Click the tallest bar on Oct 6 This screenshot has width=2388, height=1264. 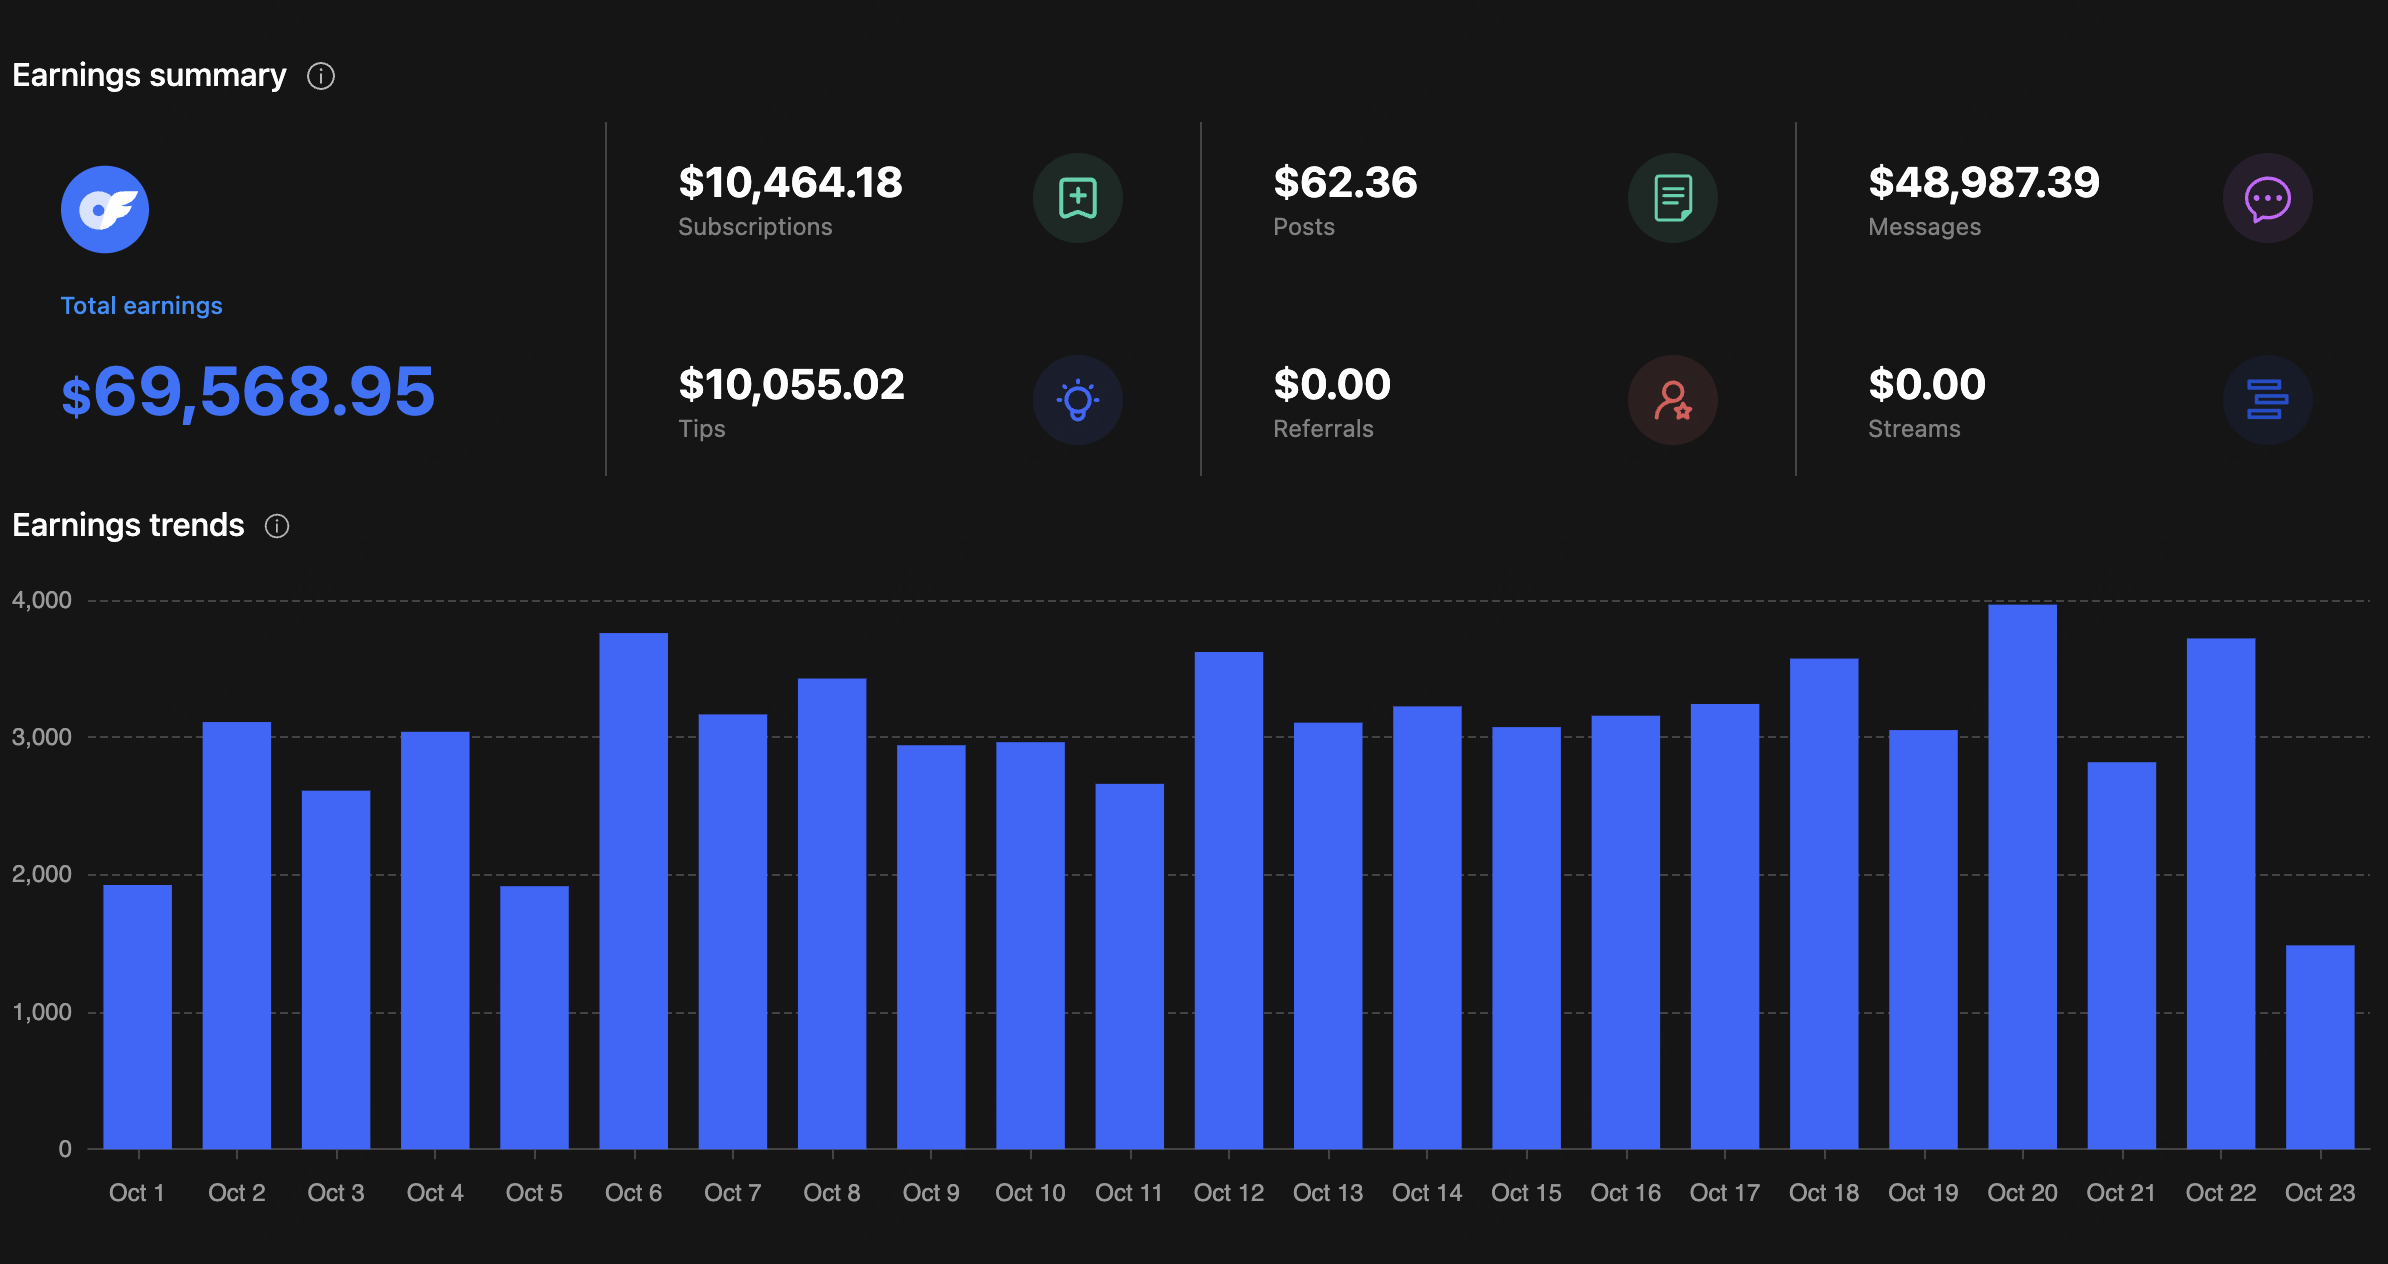tap(633, 890)
